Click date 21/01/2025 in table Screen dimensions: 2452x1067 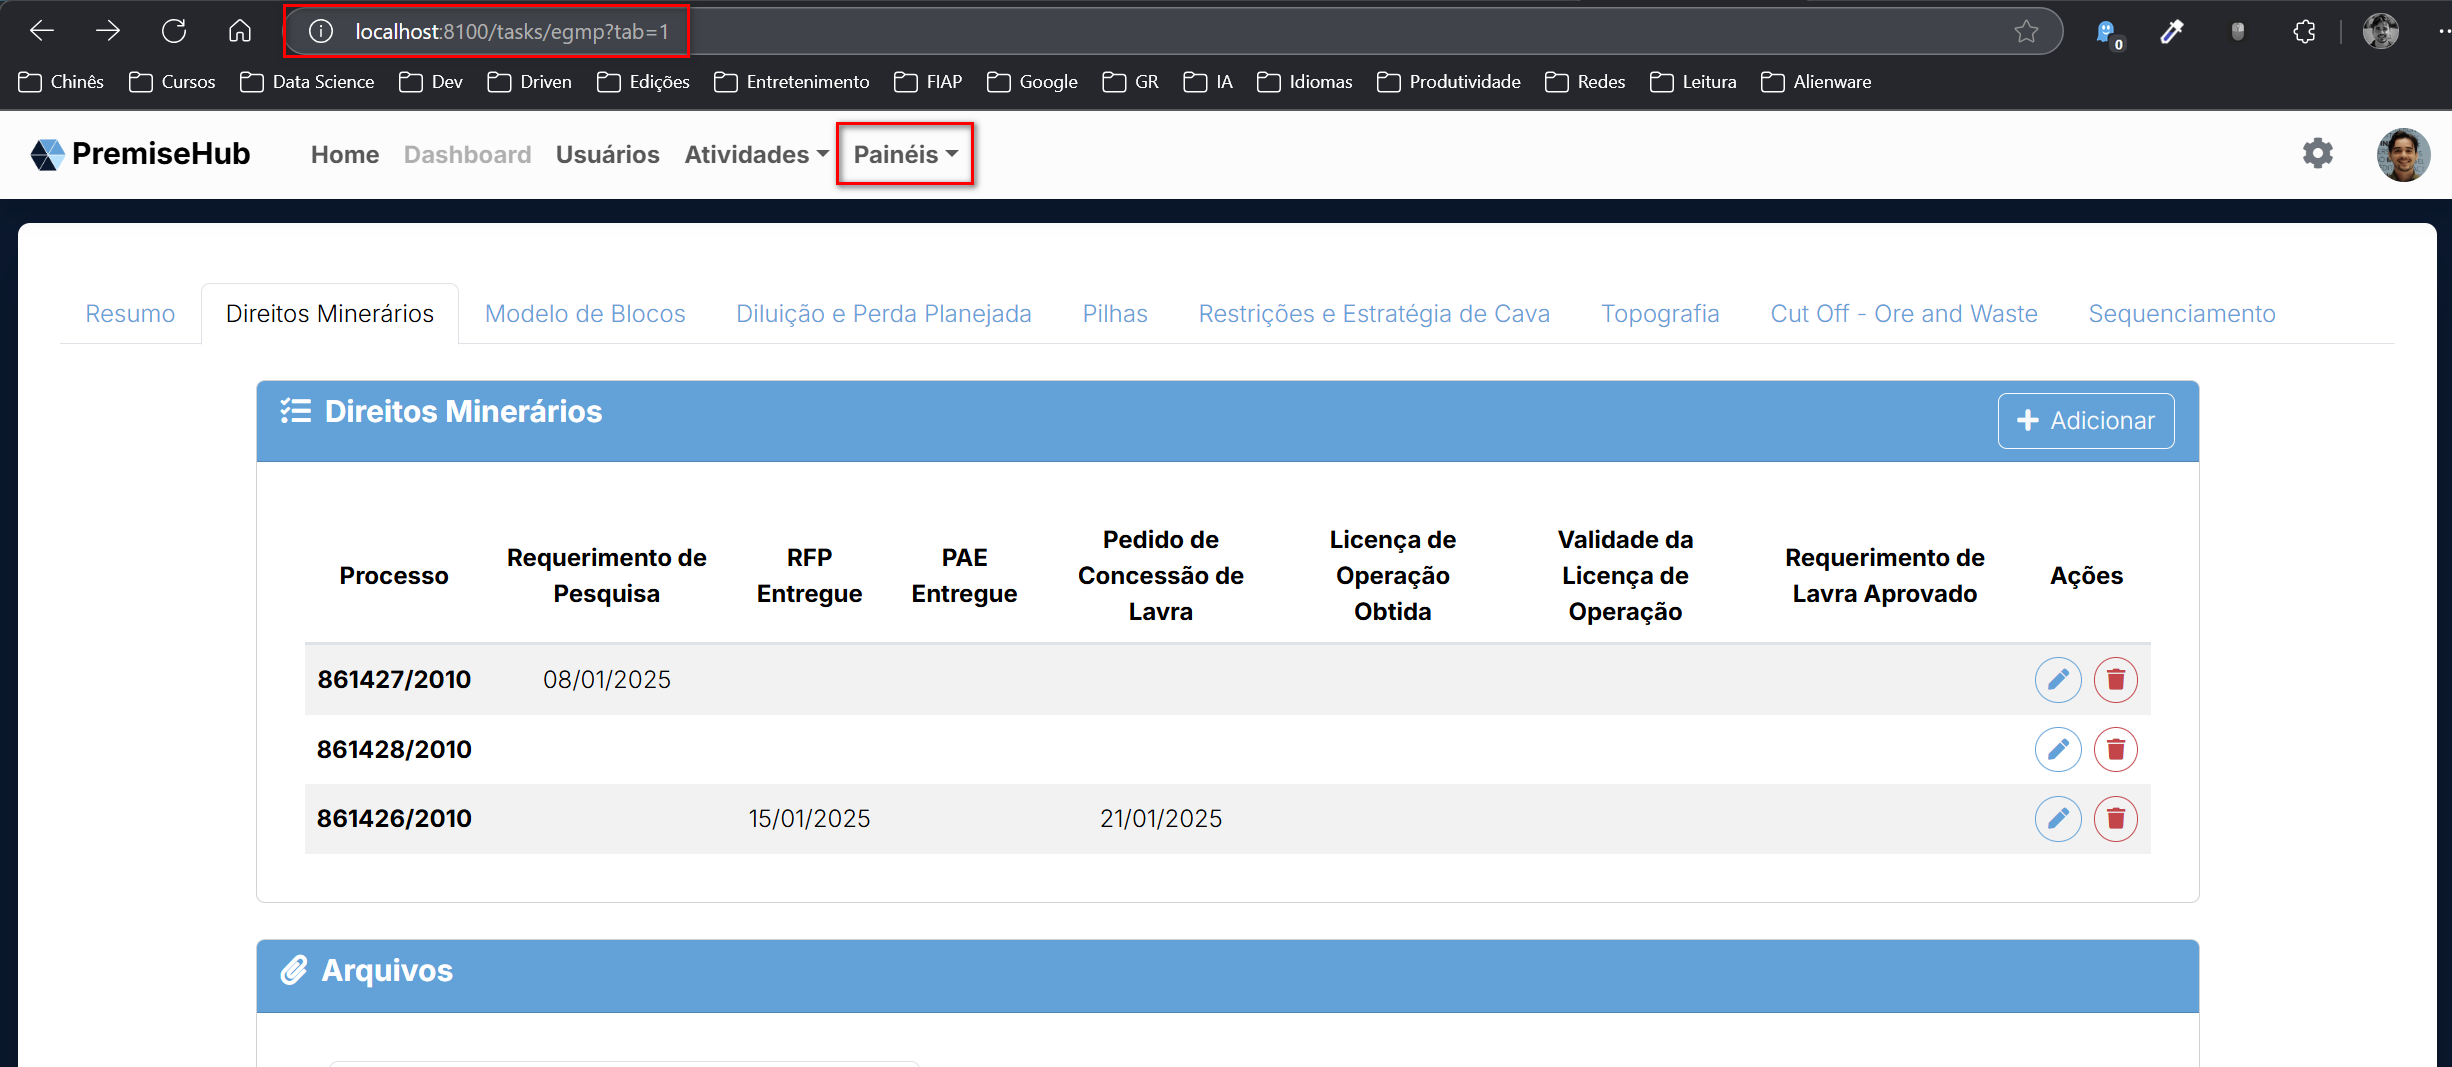click(1161, 819)
